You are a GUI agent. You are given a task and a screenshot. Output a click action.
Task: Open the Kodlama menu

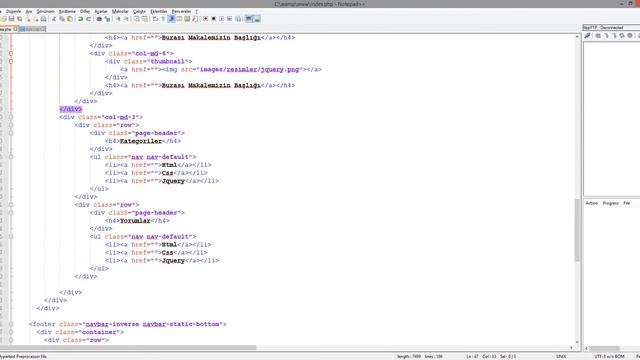coord(67,11)
